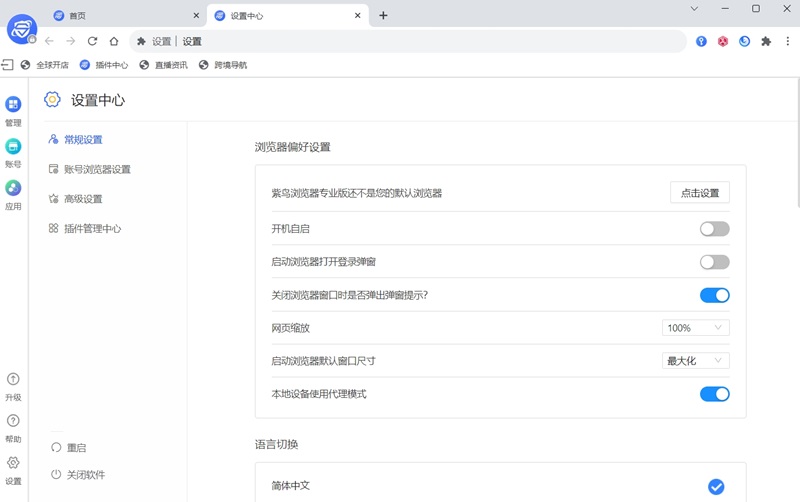Toggle the 开机自启 switch

point(714,229)
